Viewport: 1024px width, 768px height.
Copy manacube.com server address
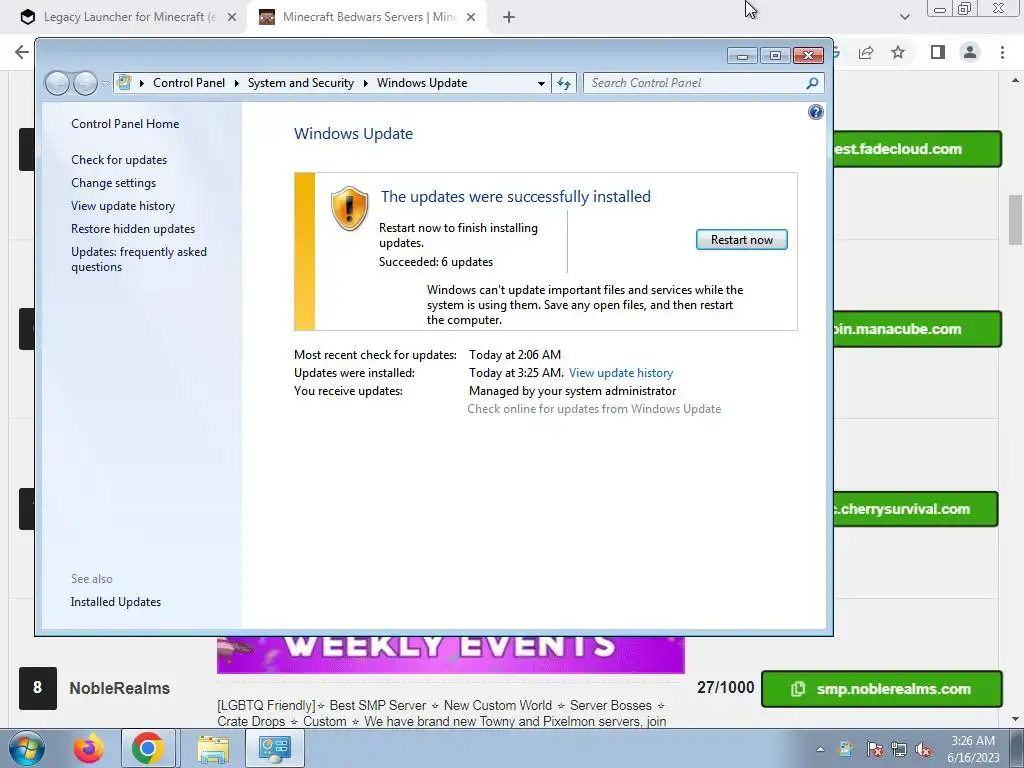(x=917, y=329)
